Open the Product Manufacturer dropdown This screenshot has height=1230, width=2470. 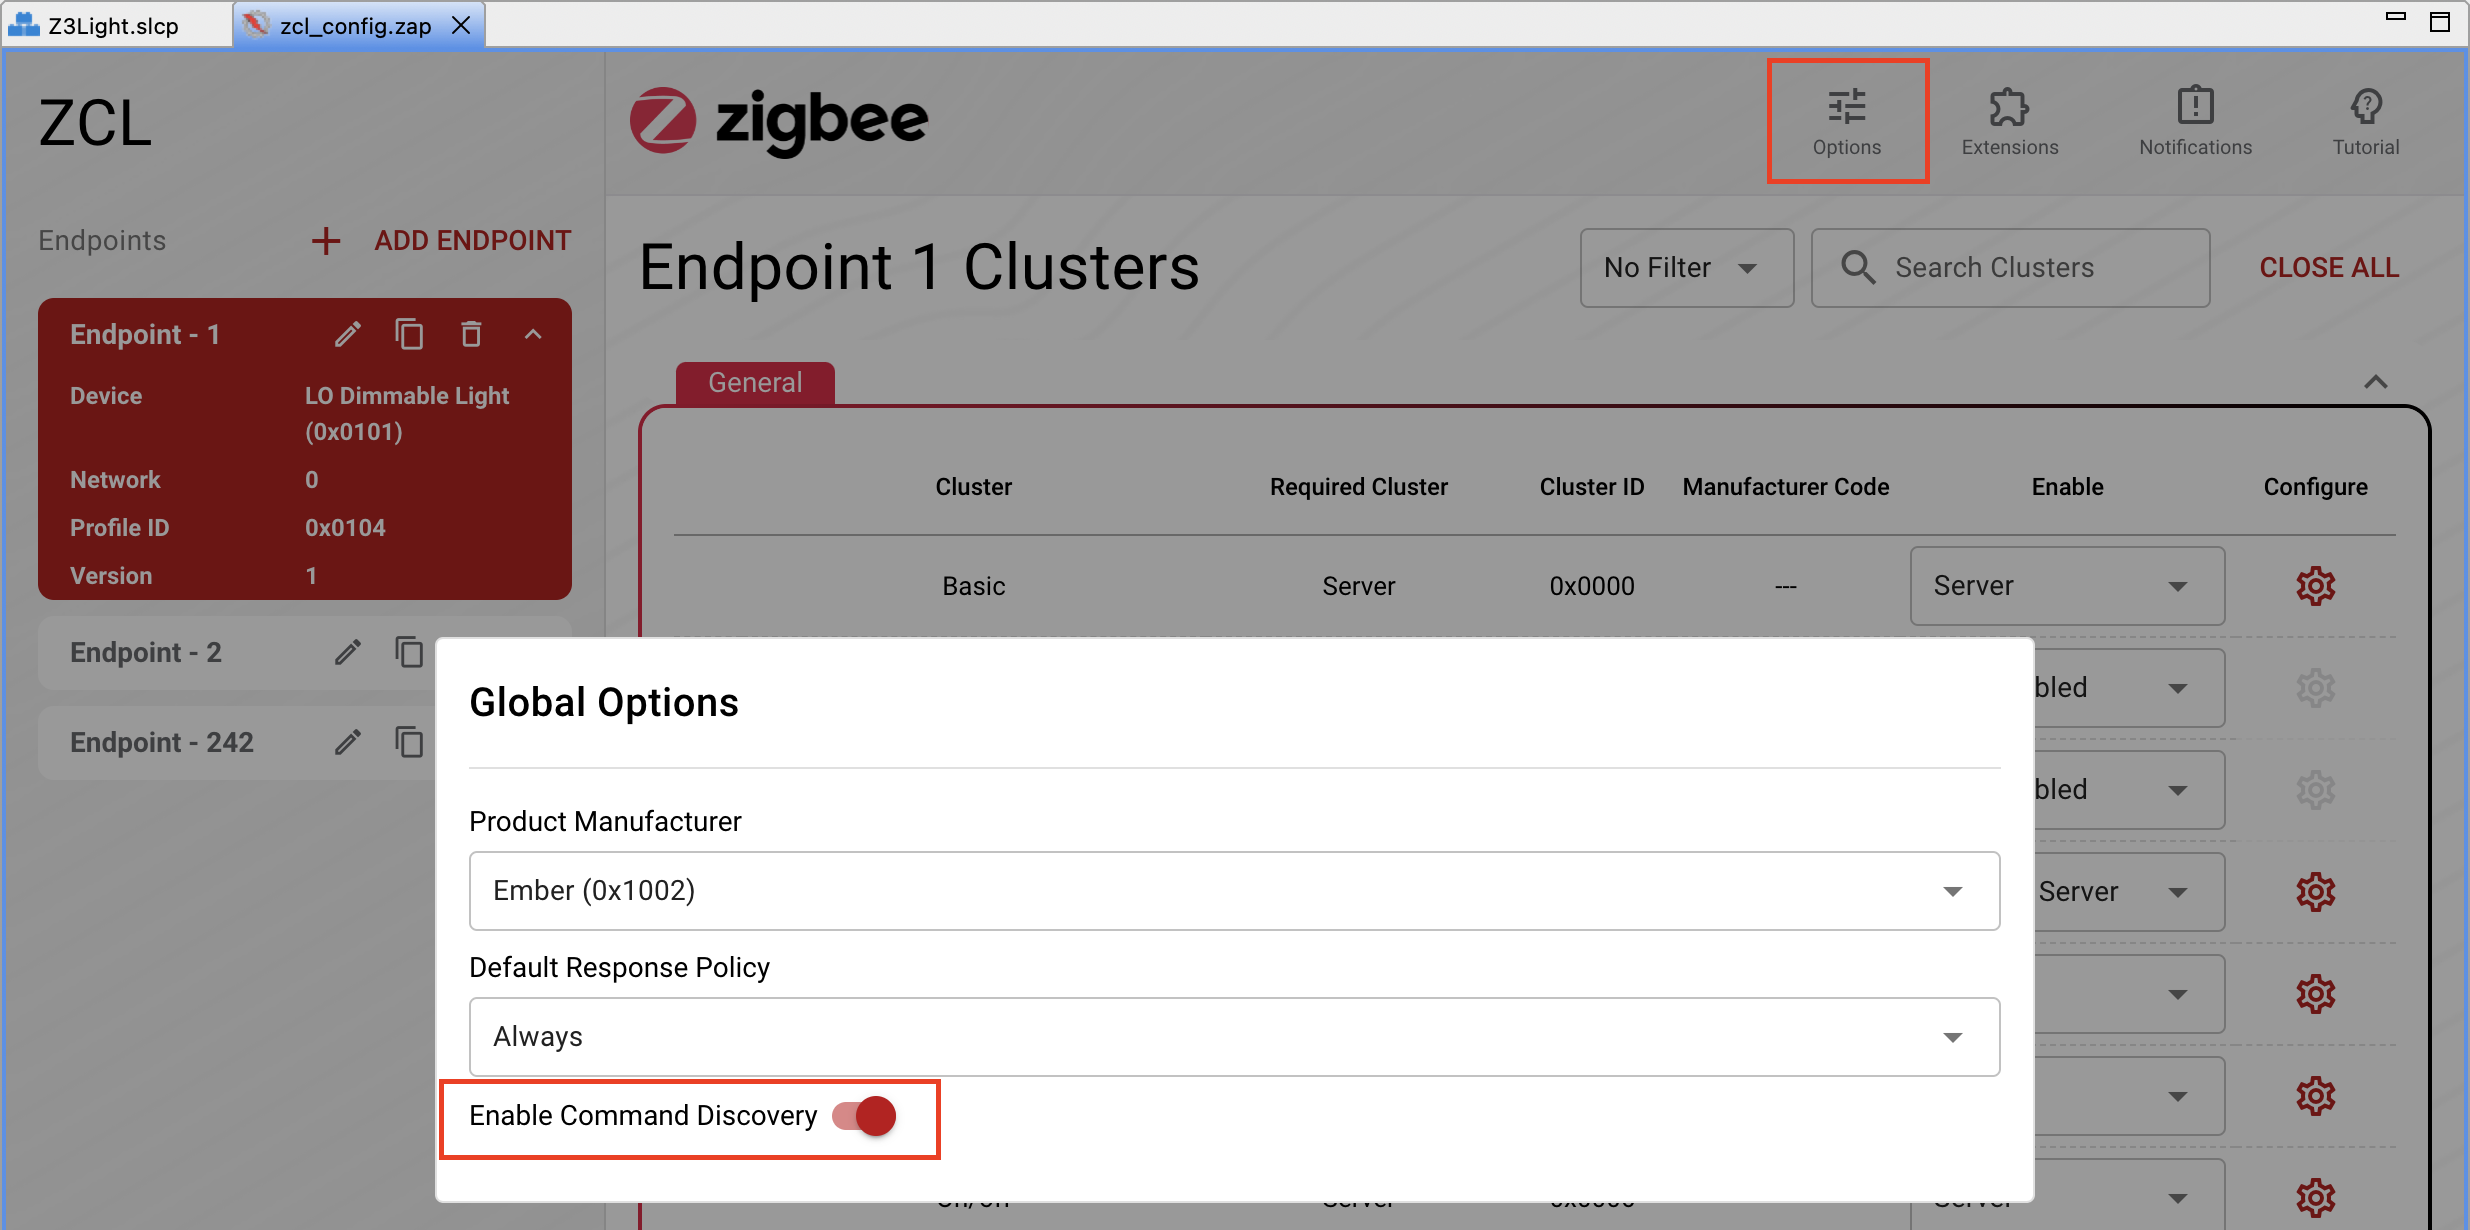(1234, 891)
